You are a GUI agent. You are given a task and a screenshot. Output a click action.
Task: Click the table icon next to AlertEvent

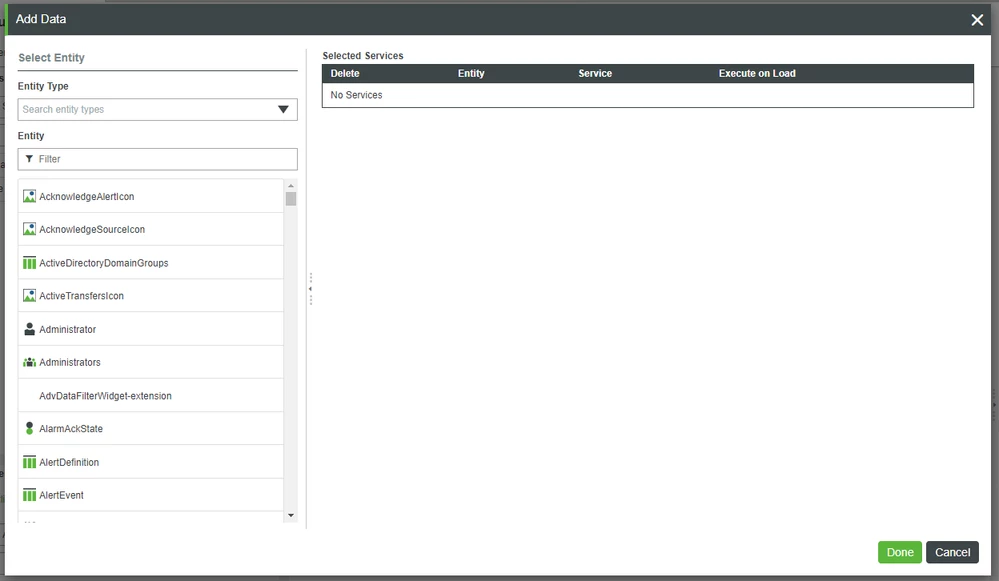coord(28,494)
